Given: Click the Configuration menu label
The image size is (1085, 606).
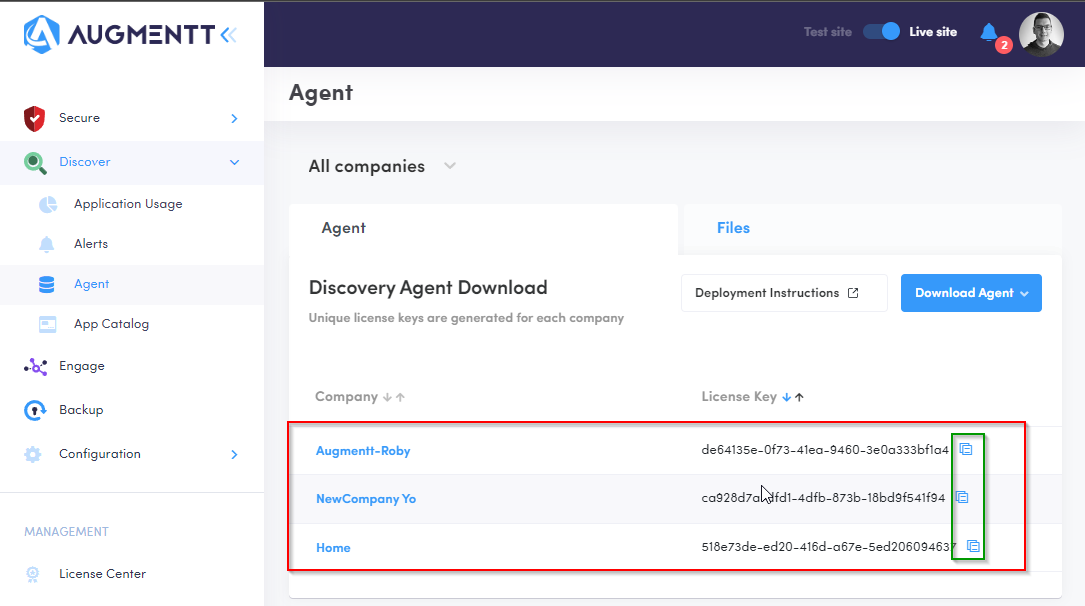Looking at the screenshot, I should (100, 454).
